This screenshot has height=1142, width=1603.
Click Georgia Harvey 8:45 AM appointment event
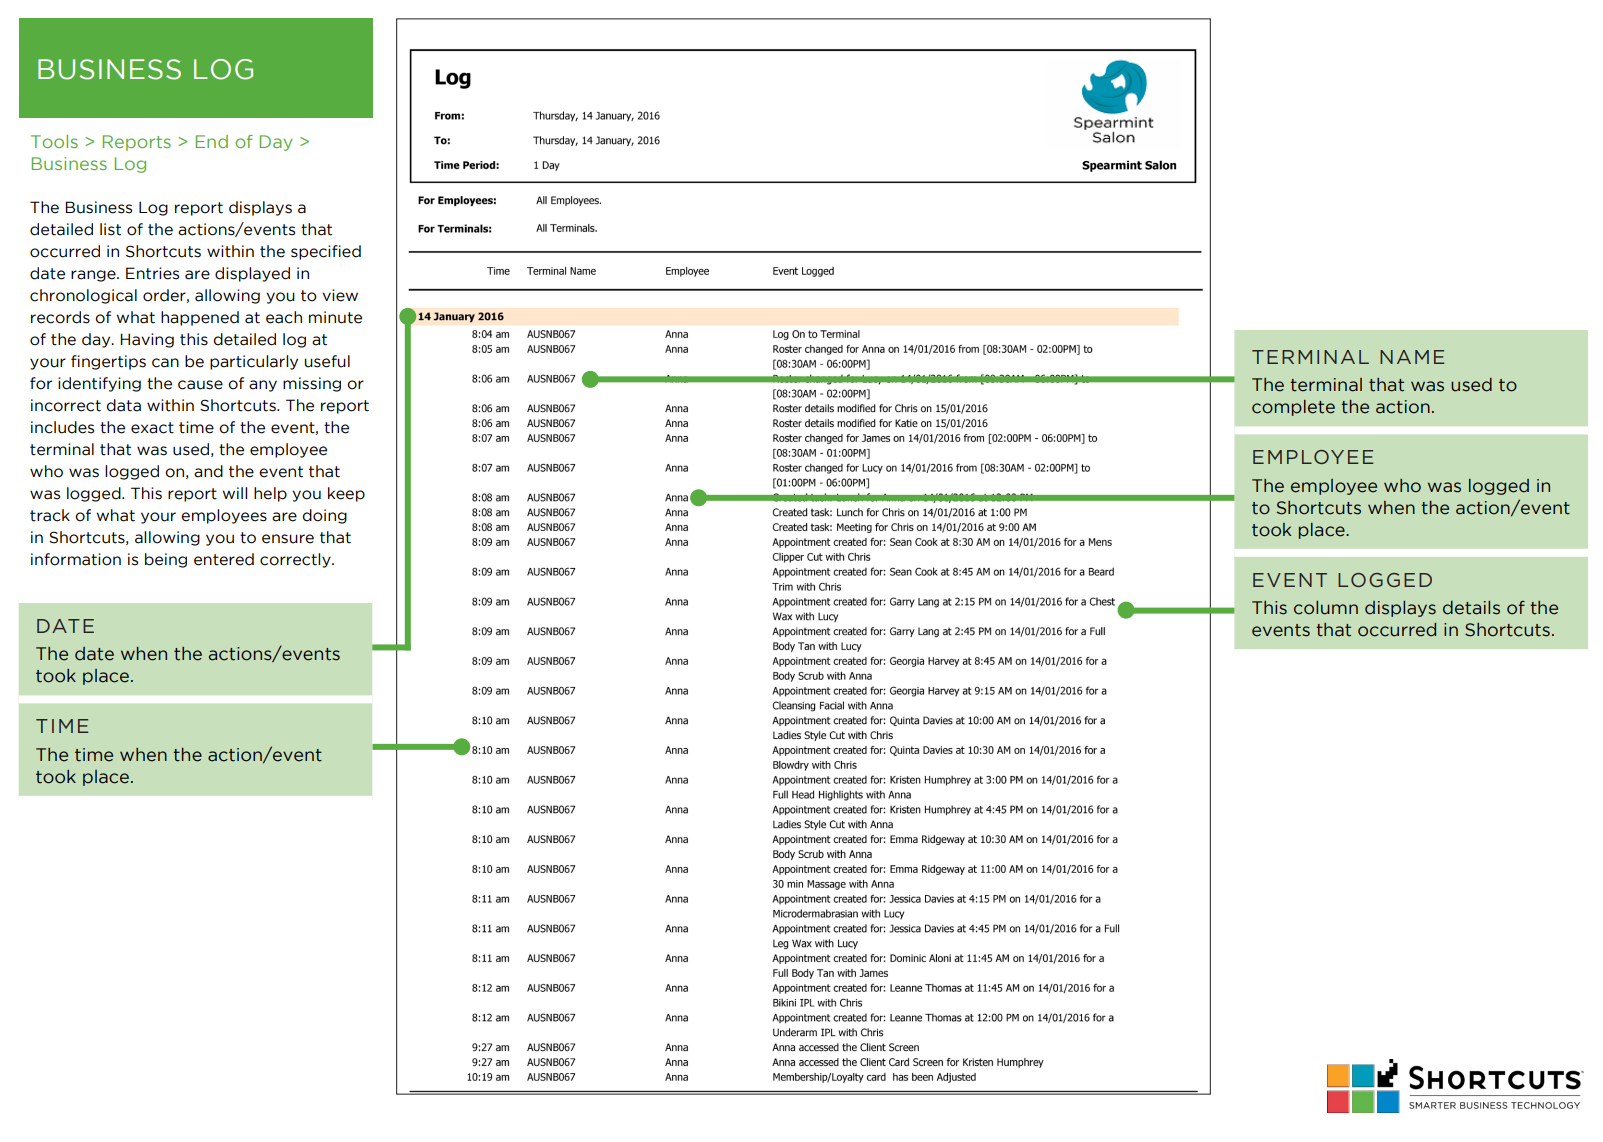[939, 669]
